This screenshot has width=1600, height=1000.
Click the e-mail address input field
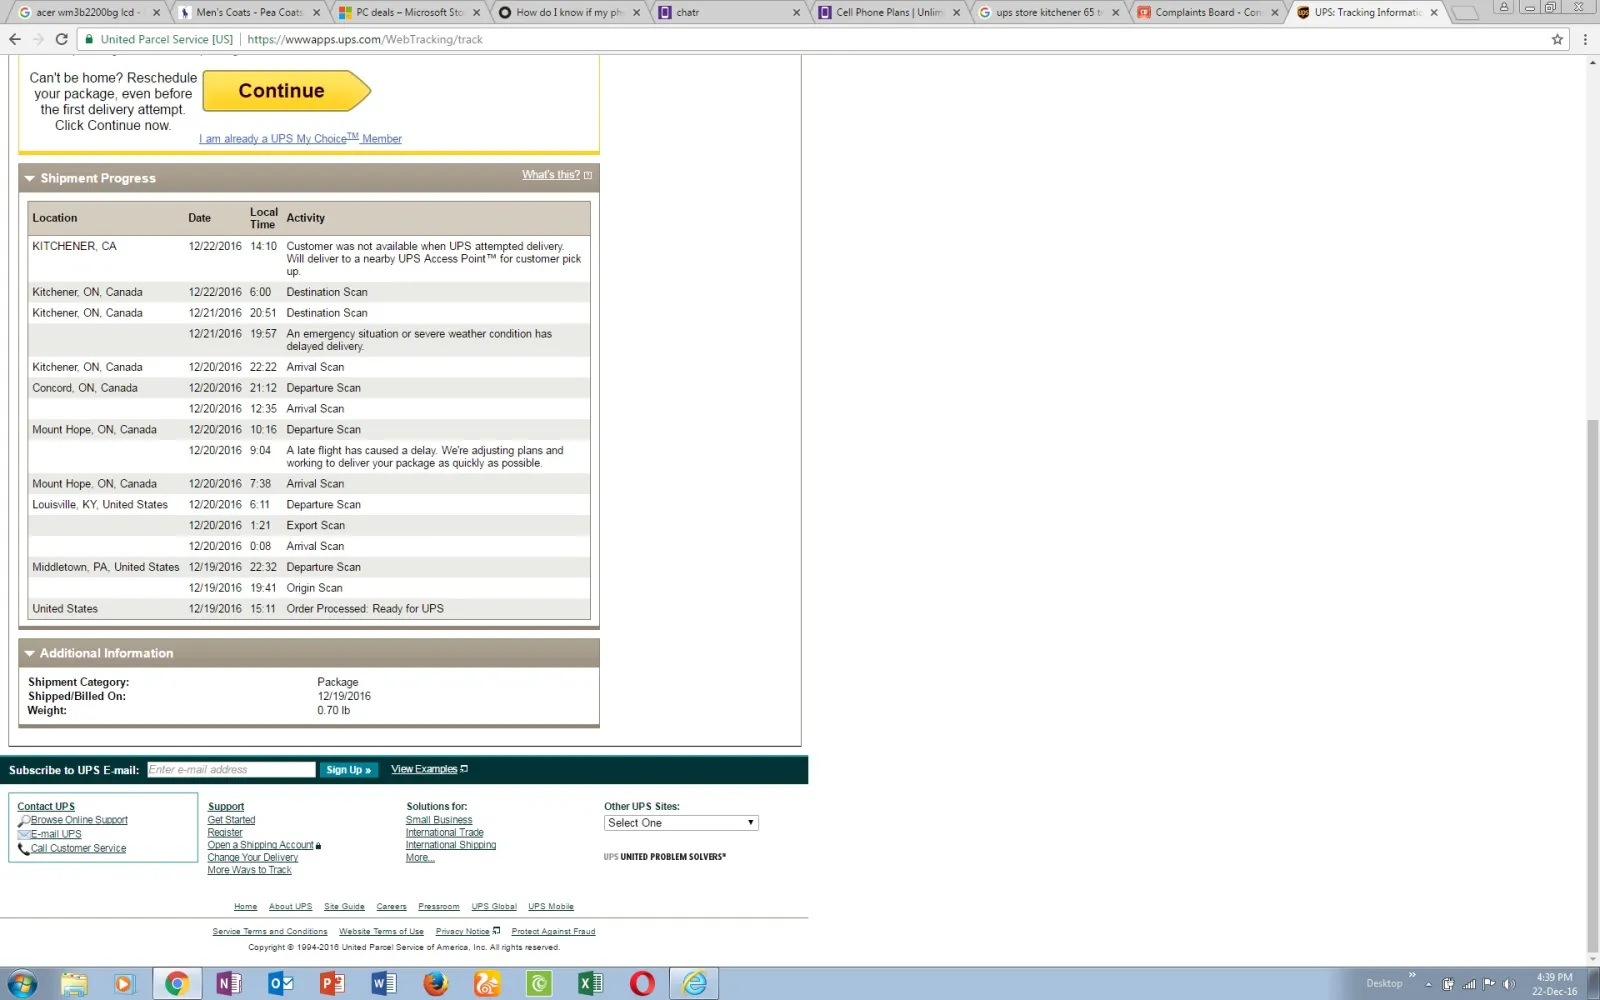click(x=231, y=770)
